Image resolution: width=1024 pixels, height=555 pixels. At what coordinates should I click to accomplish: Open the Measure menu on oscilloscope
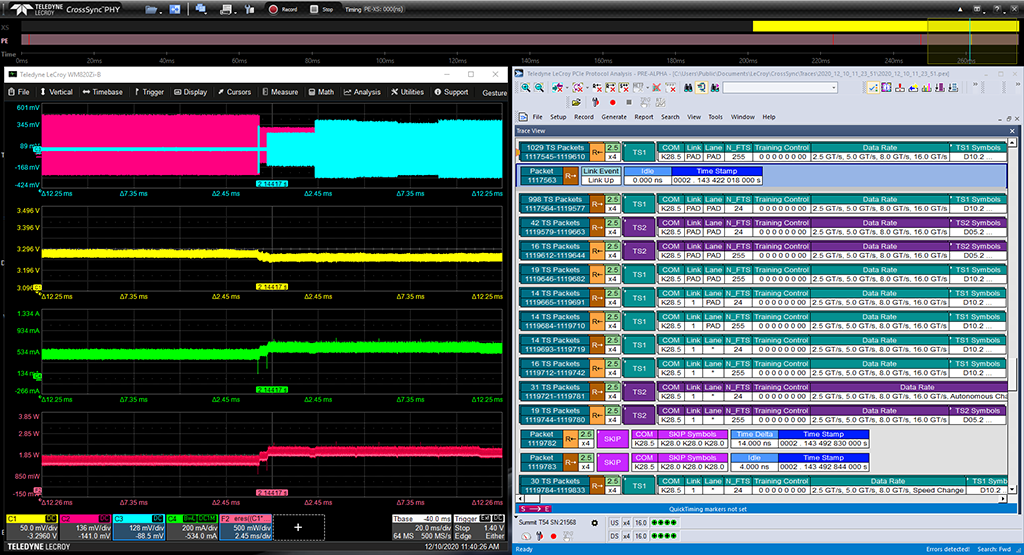pyautogui.click(x=279, y=92)
